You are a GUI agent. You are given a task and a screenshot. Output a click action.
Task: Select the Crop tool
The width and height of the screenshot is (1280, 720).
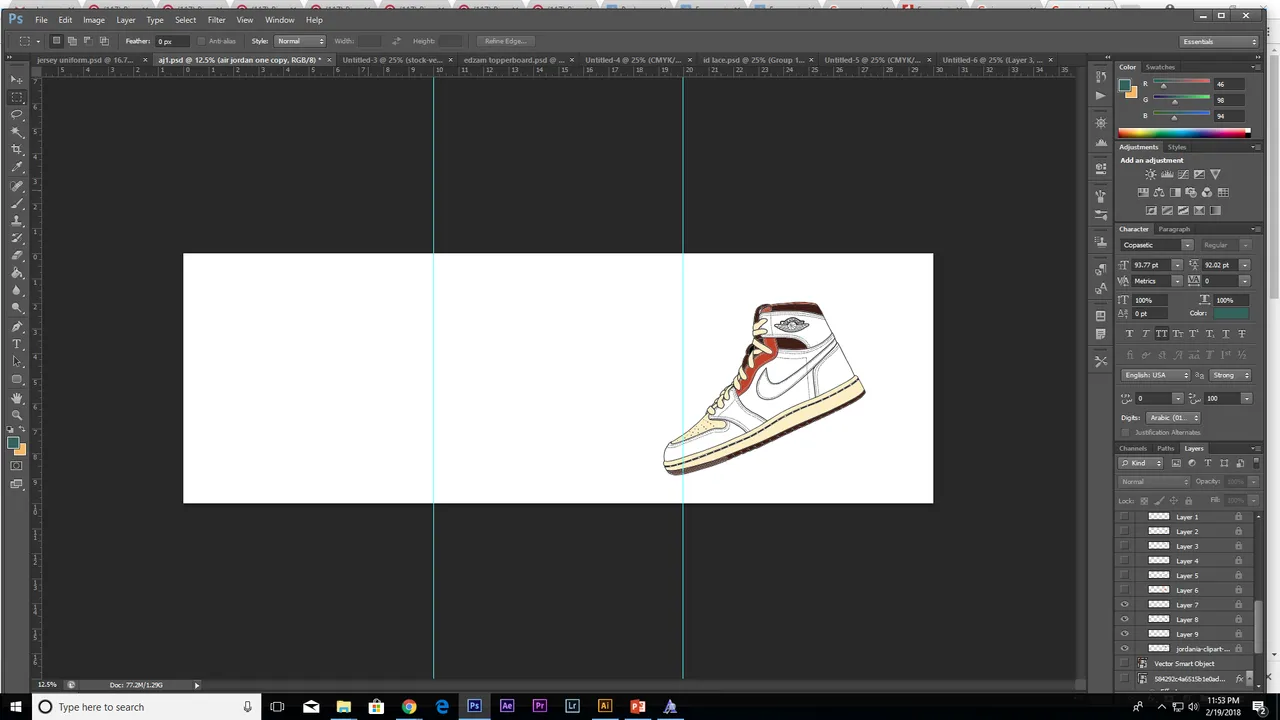[x=16, y=149]
